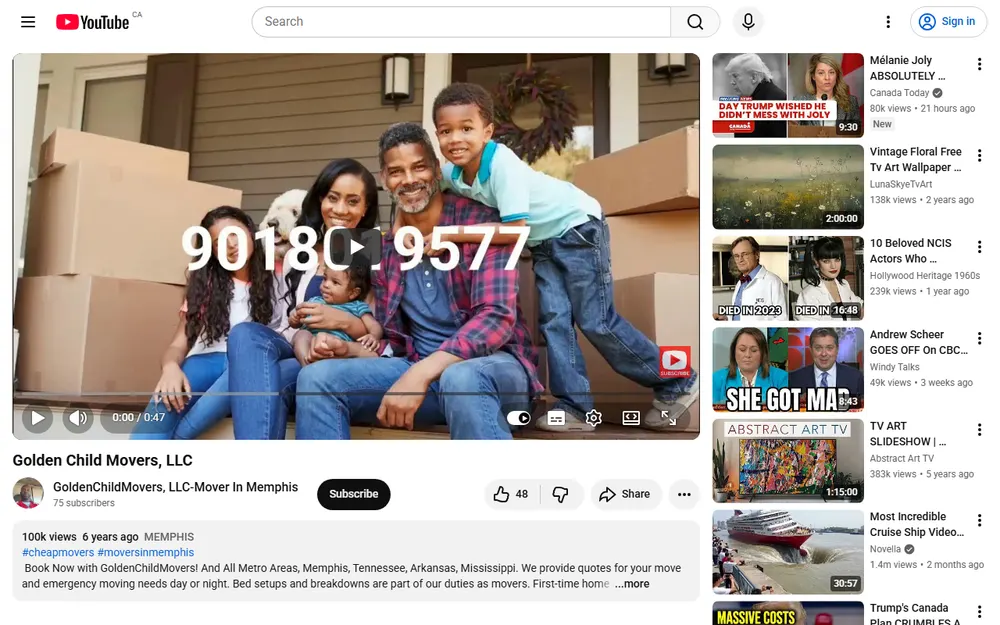The width and height of the screenshot is (1000, 625).
Task: Open options menu for Vintage Floral video
Action: click(979, 155)
